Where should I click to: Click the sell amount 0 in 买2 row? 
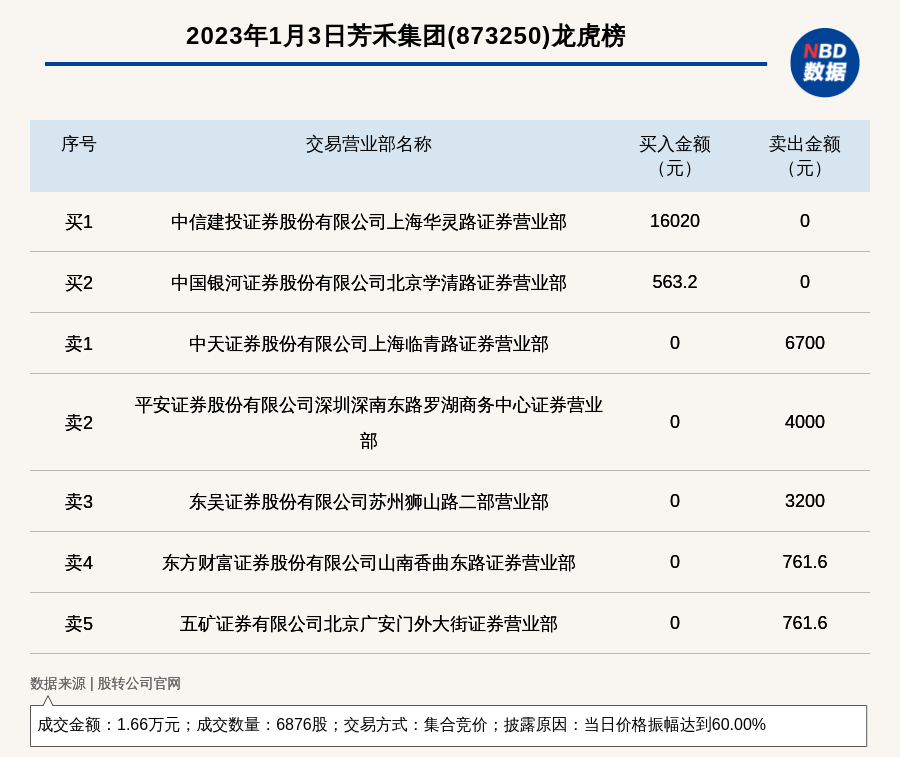pos(805,282)
